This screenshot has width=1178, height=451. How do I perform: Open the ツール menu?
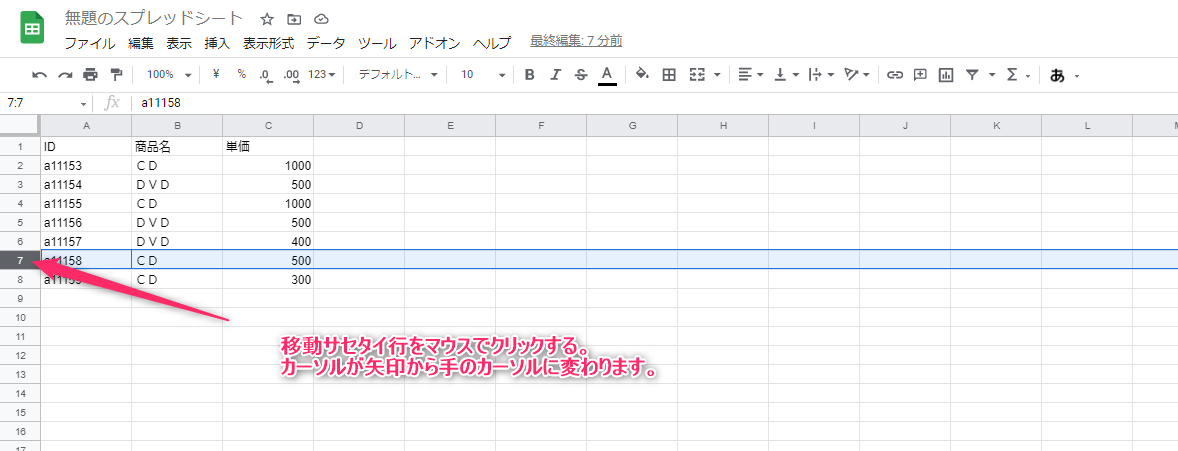coord(377,43)
